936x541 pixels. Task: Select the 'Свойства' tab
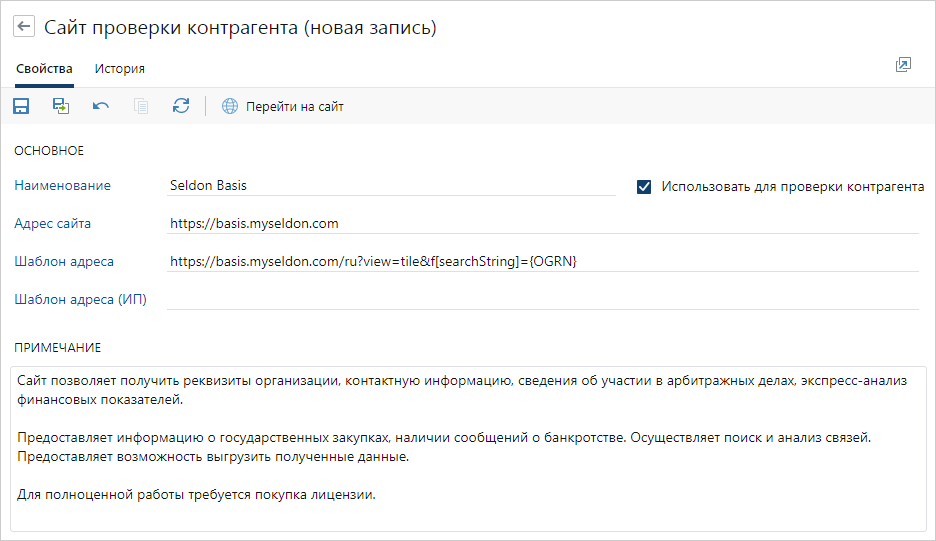[44, 69]
